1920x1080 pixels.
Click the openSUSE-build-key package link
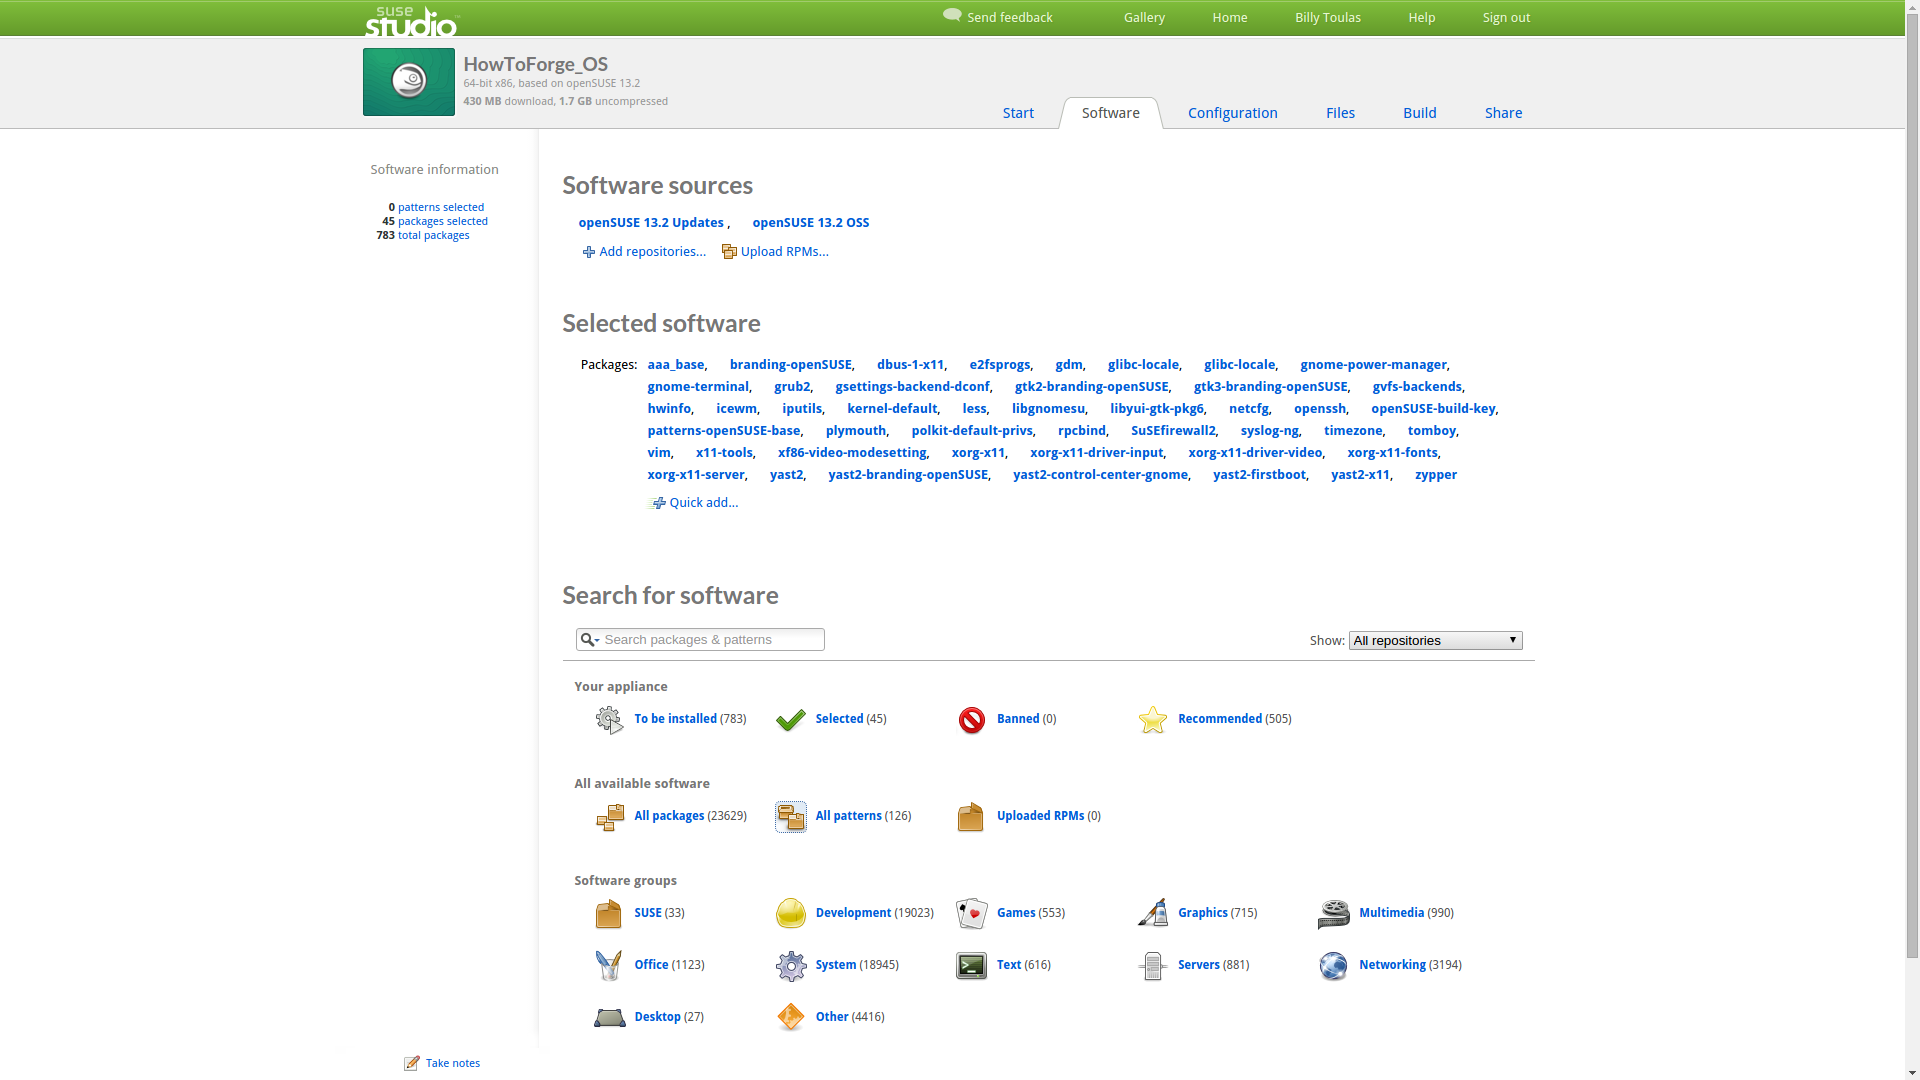[1433, 409]
